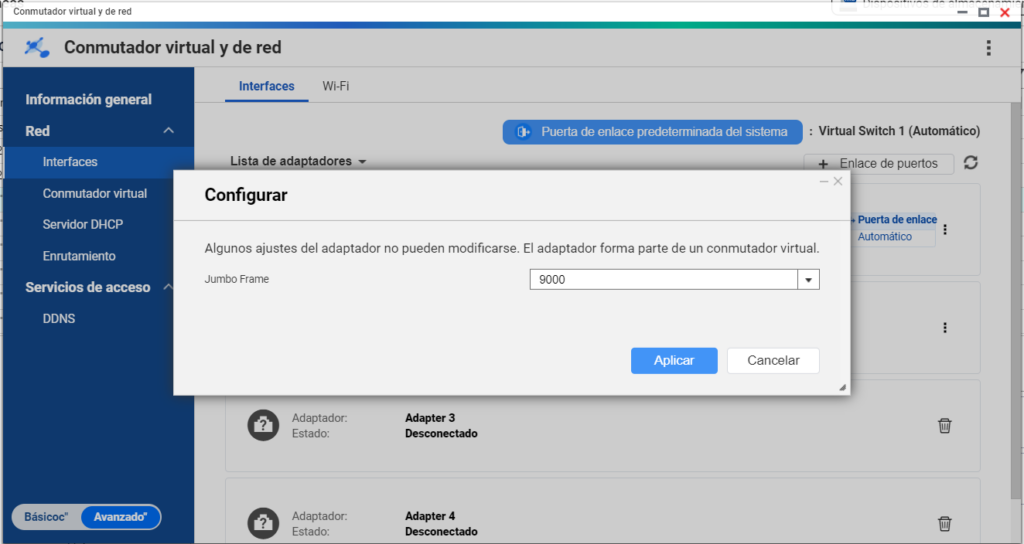Click the network switch app logo icon
This screenshot has width=1024, height=544.
click(x=37, y=48)
